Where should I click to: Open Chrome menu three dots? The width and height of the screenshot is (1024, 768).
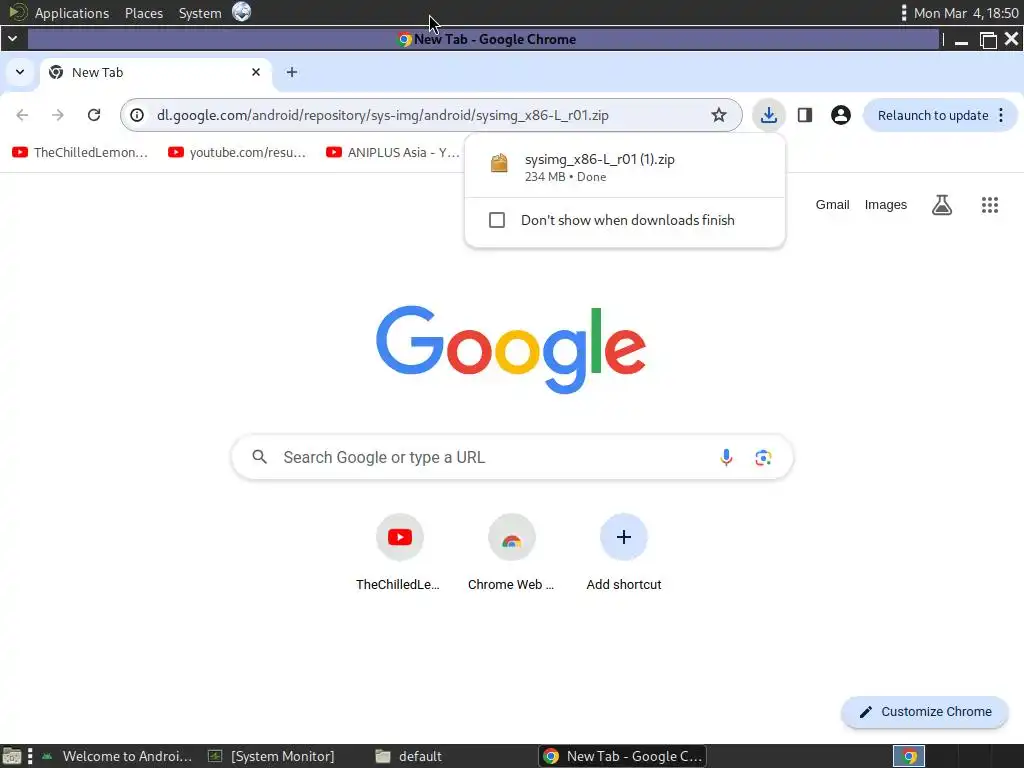tap(1001, 115)
